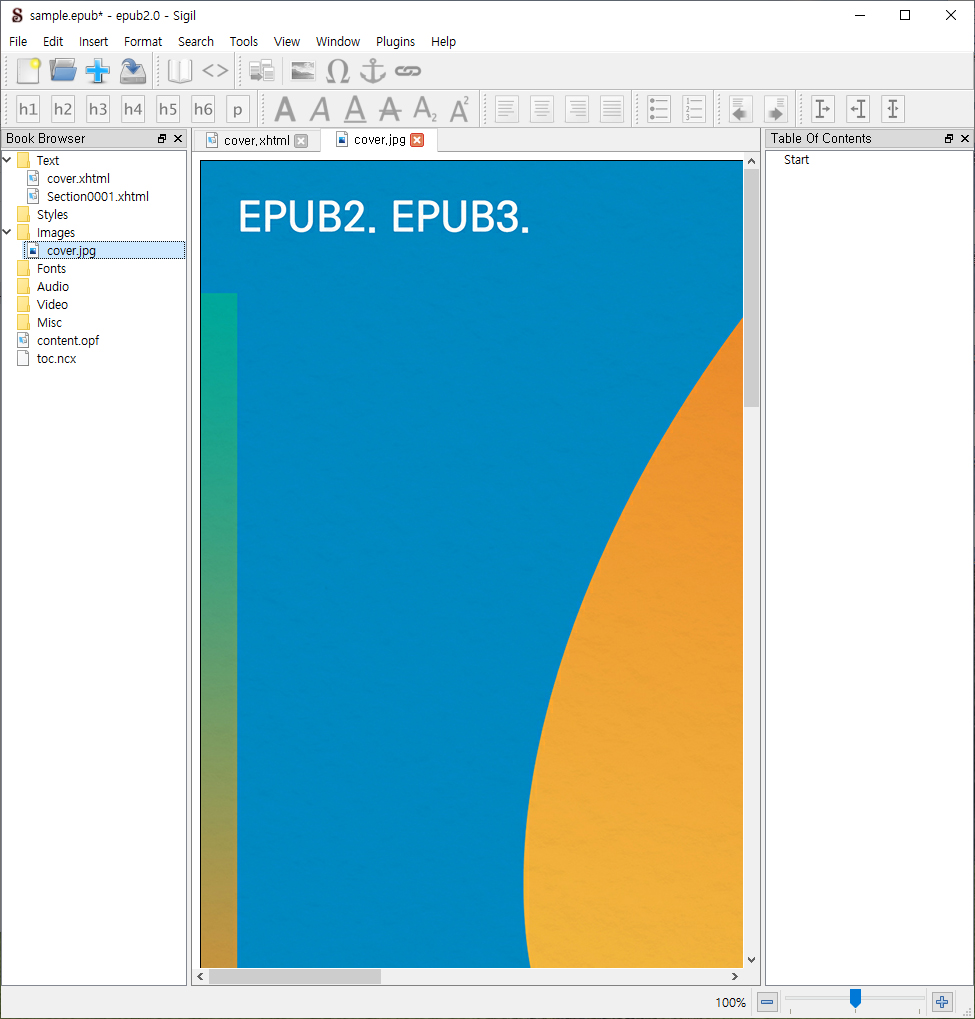Viewport: 975px width, 1019px height.
Task: Align text right icon
Action: [x=577, y=109]
